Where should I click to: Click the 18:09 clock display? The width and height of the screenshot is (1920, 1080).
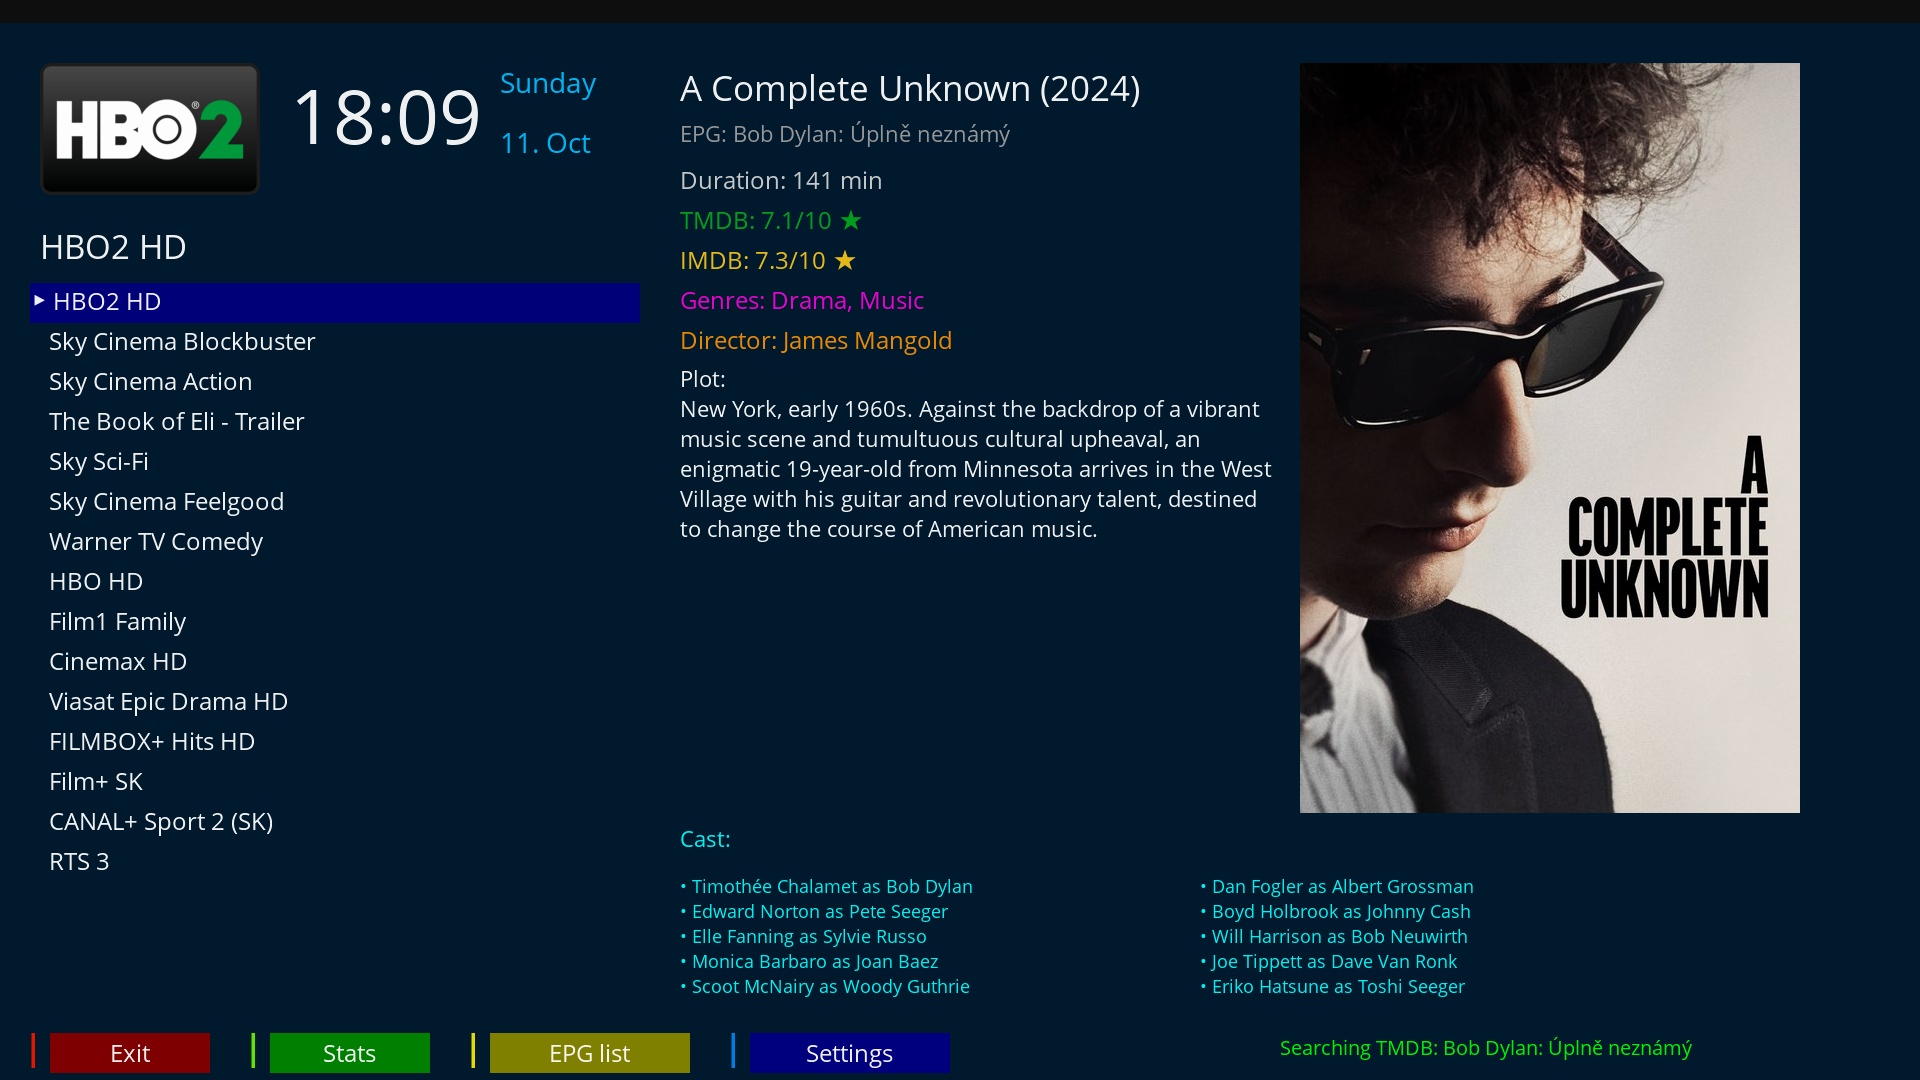(386, 117)
